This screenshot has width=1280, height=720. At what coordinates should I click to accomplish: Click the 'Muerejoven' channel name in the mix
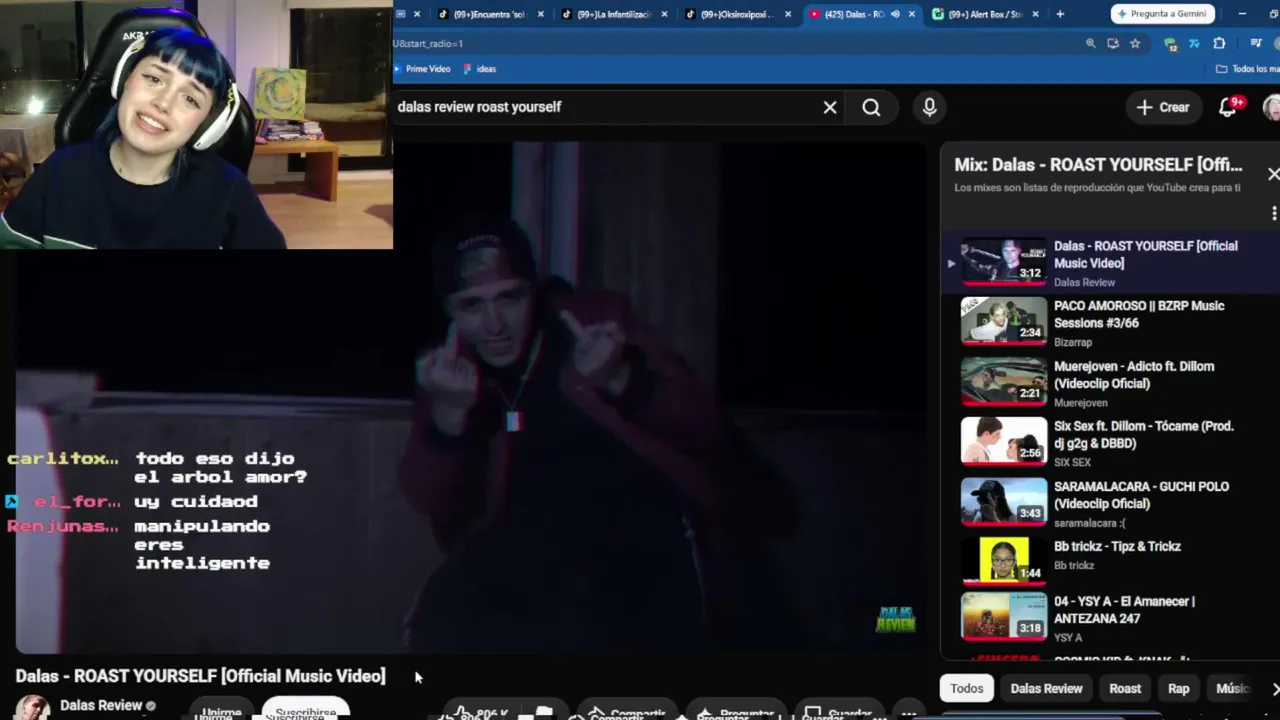1081,403
